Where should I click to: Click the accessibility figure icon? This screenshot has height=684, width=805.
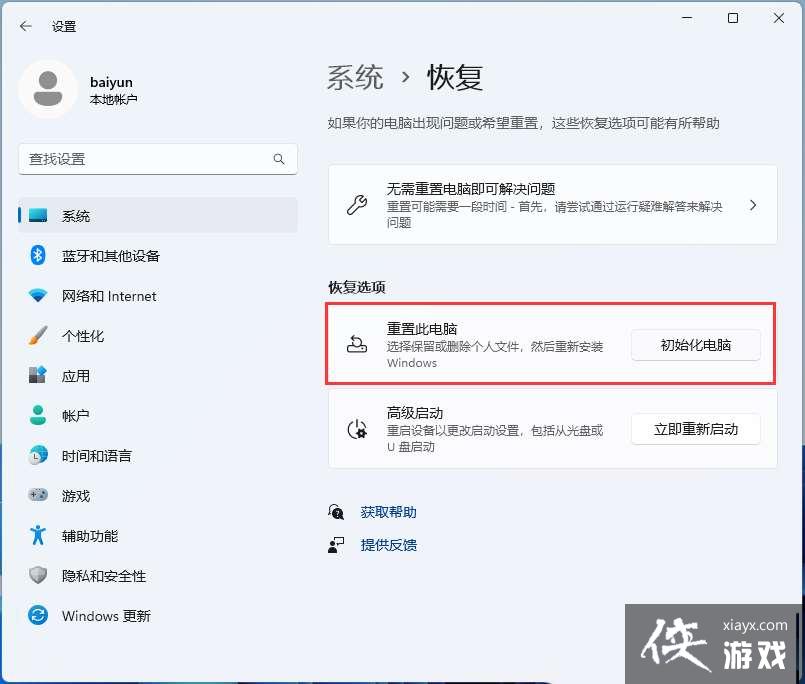(38, 536)
